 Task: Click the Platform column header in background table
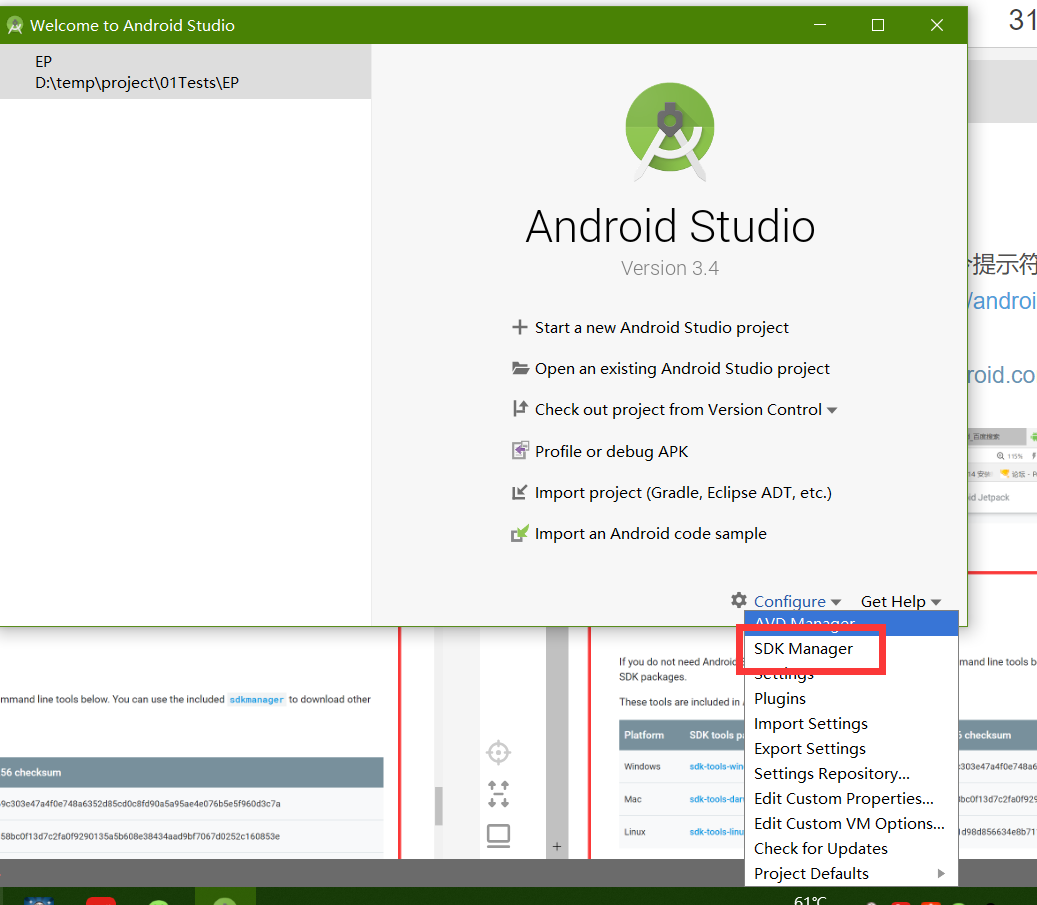point(644,735)
